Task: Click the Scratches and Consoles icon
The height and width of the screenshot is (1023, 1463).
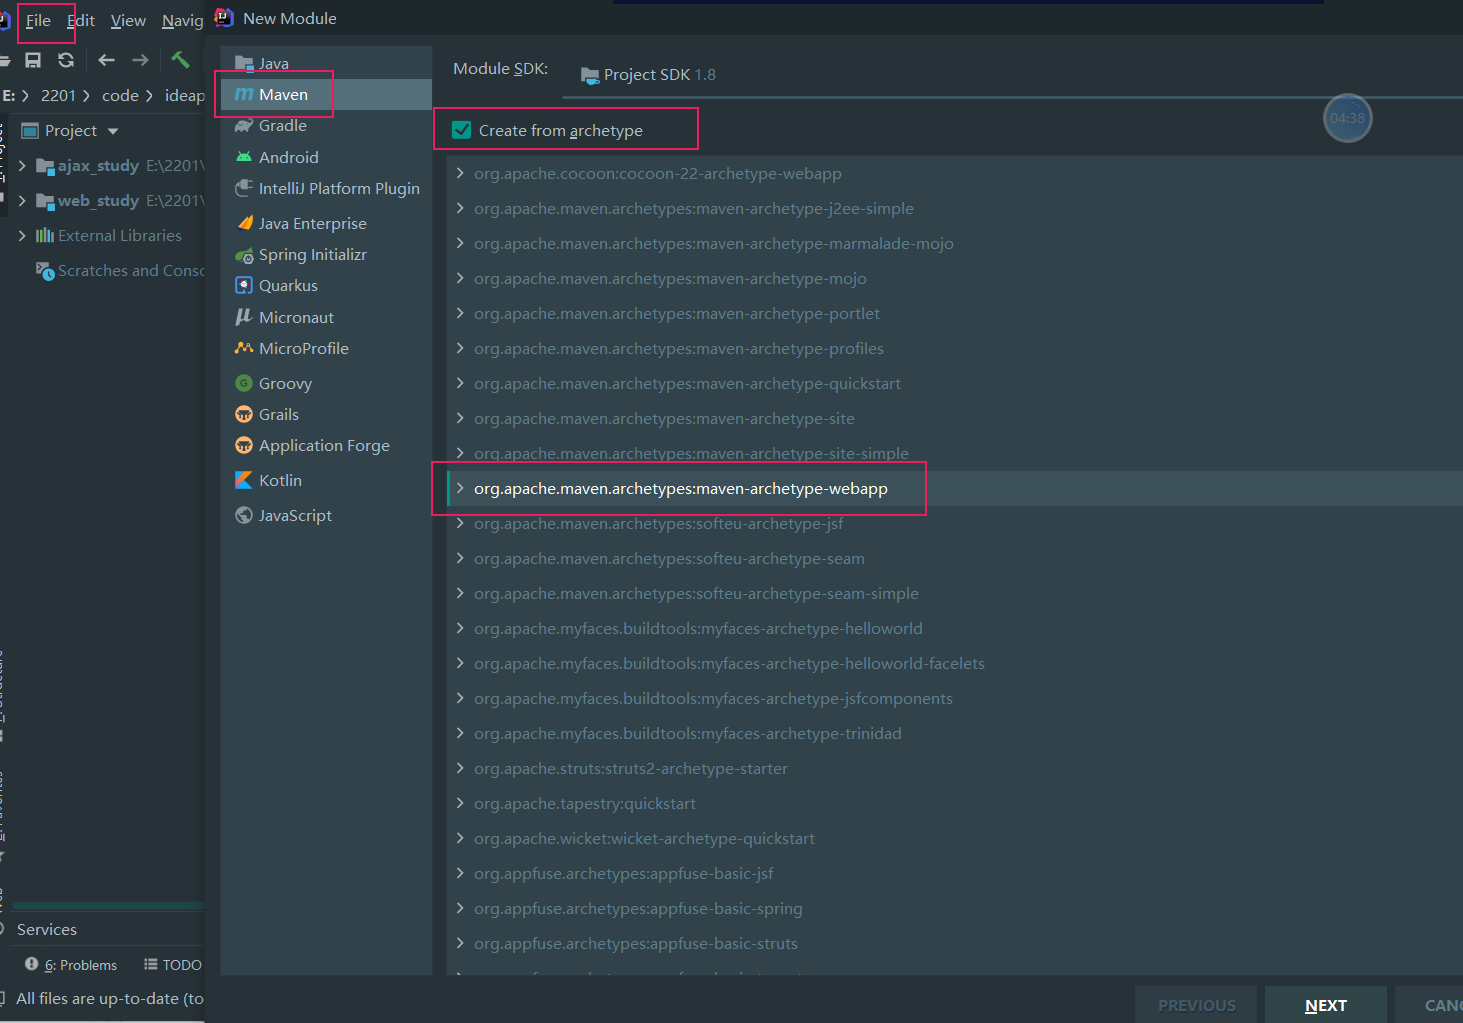Action: click(45, 271)
